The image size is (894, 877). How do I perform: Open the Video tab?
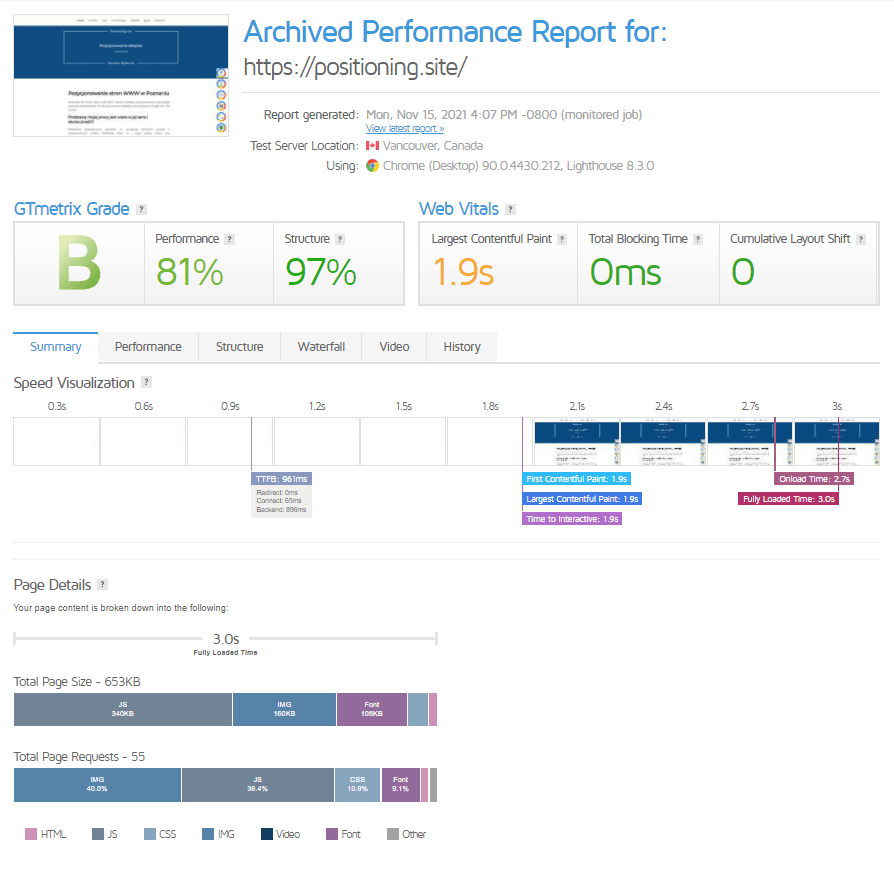[x=394, y=347]
